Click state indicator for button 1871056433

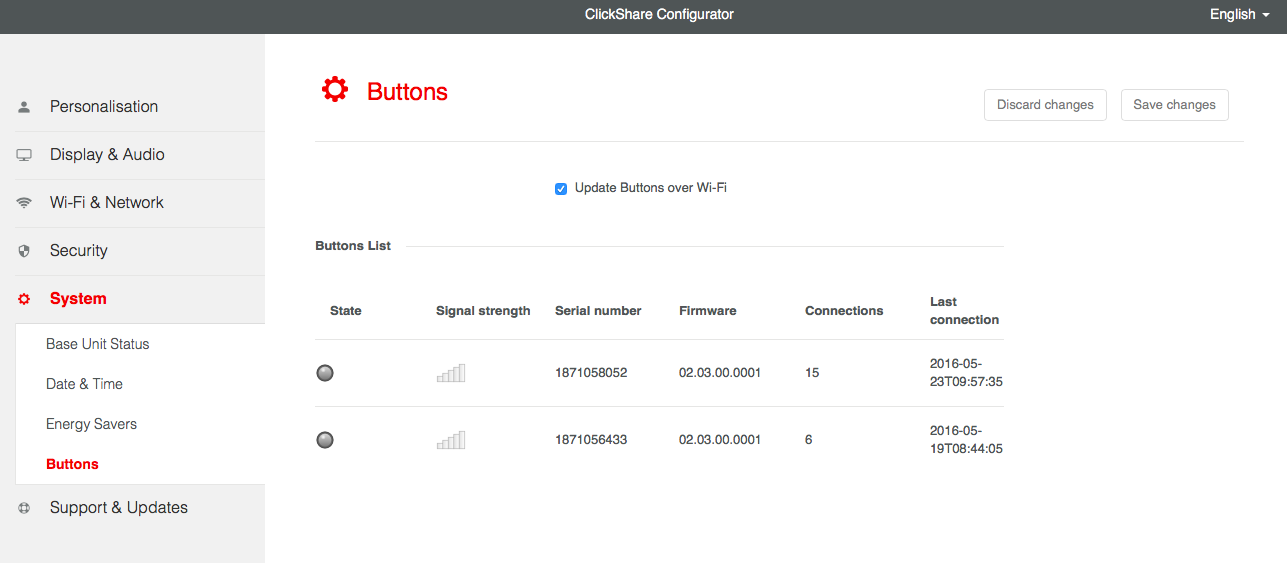click(325, 440)
